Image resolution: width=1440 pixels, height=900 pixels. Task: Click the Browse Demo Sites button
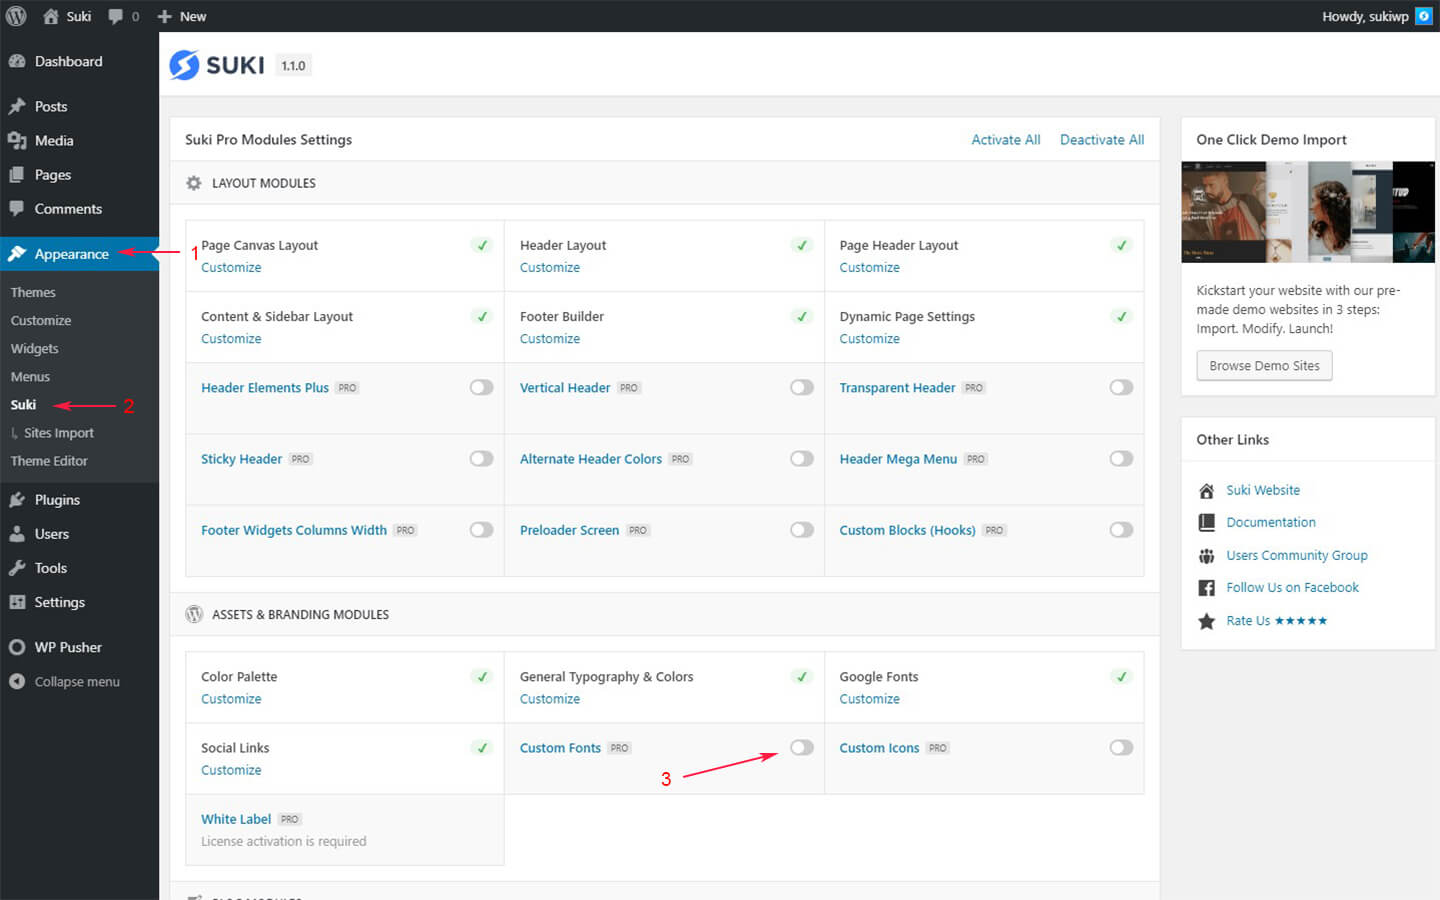1264,365
